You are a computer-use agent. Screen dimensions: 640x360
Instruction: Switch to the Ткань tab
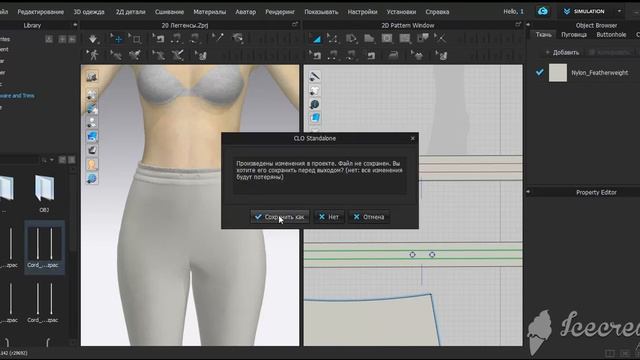[543, 35]
